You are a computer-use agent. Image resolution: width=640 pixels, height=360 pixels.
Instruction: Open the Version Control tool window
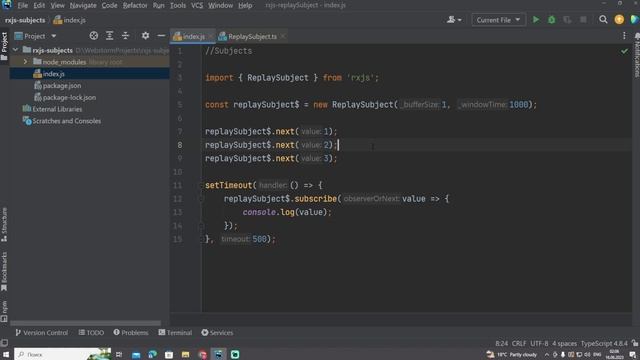(x=42, y=333)
